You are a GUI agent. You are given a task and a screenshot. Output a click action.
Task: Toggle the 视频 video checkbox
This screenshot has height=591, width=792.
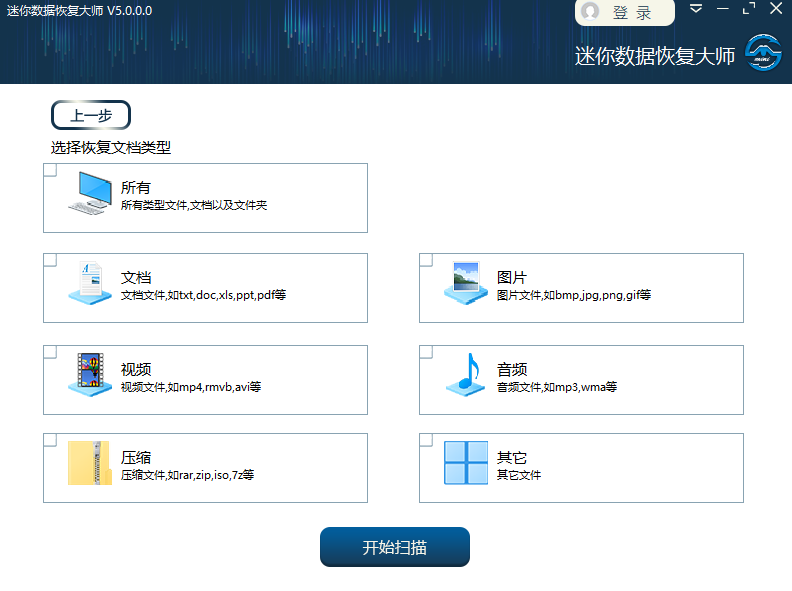tap(50, 352)
